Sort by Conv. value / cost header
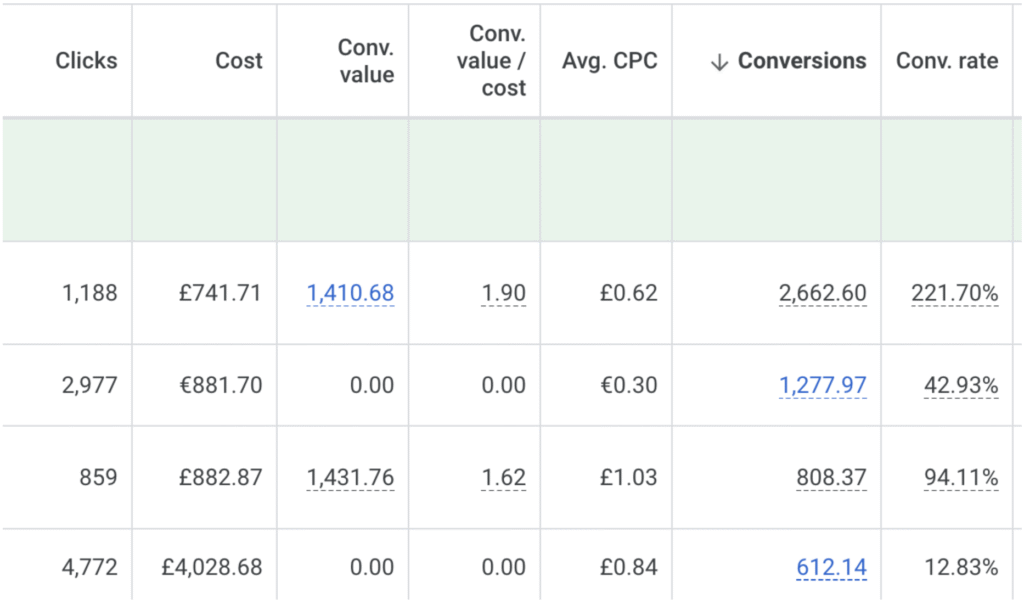This screenshot has height=604, width=1024. [491, 61]
